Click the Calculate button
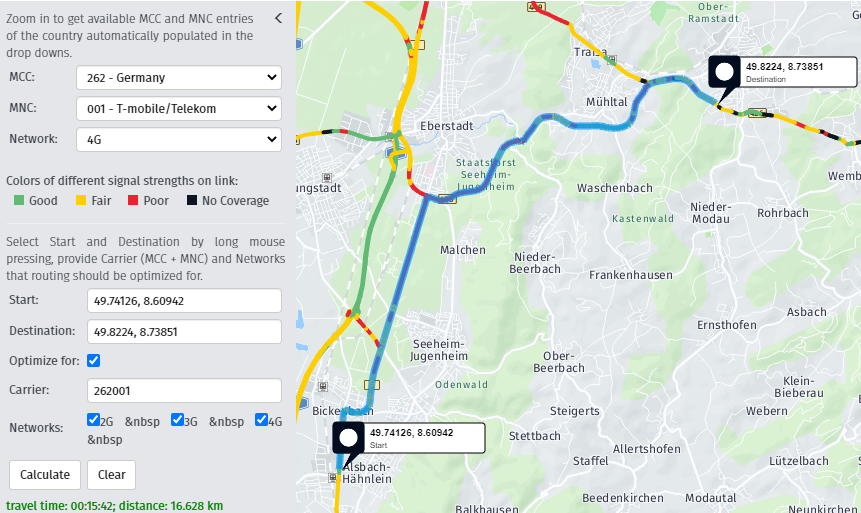This screenshot has width=861, height=513. (45, 475)
